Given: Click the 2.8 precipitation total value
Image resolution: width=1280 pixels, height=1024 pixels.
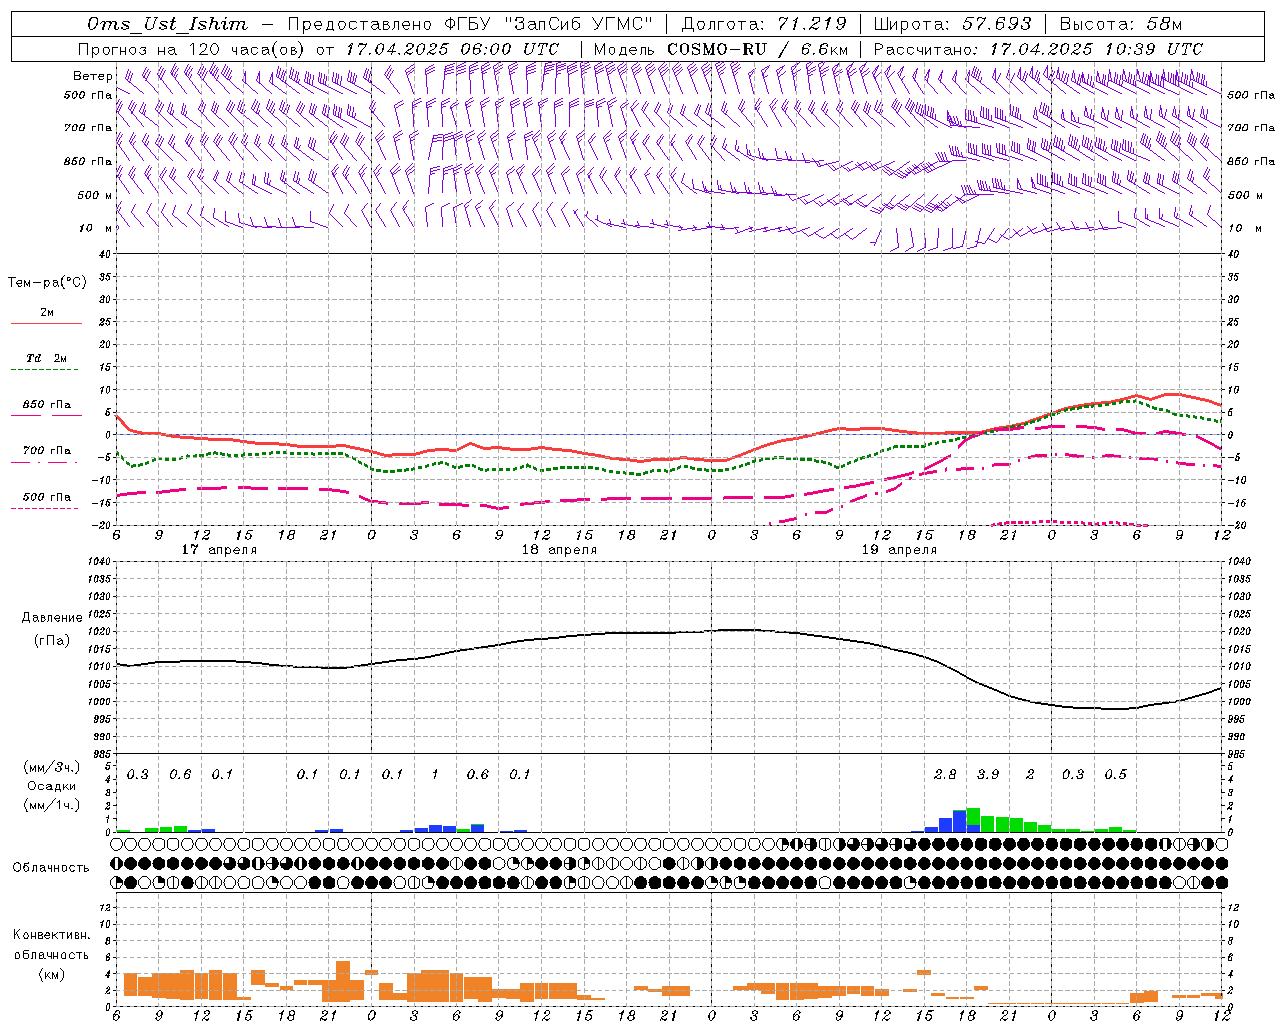Looking at the screenshot, I should click(x=945, y=774).
